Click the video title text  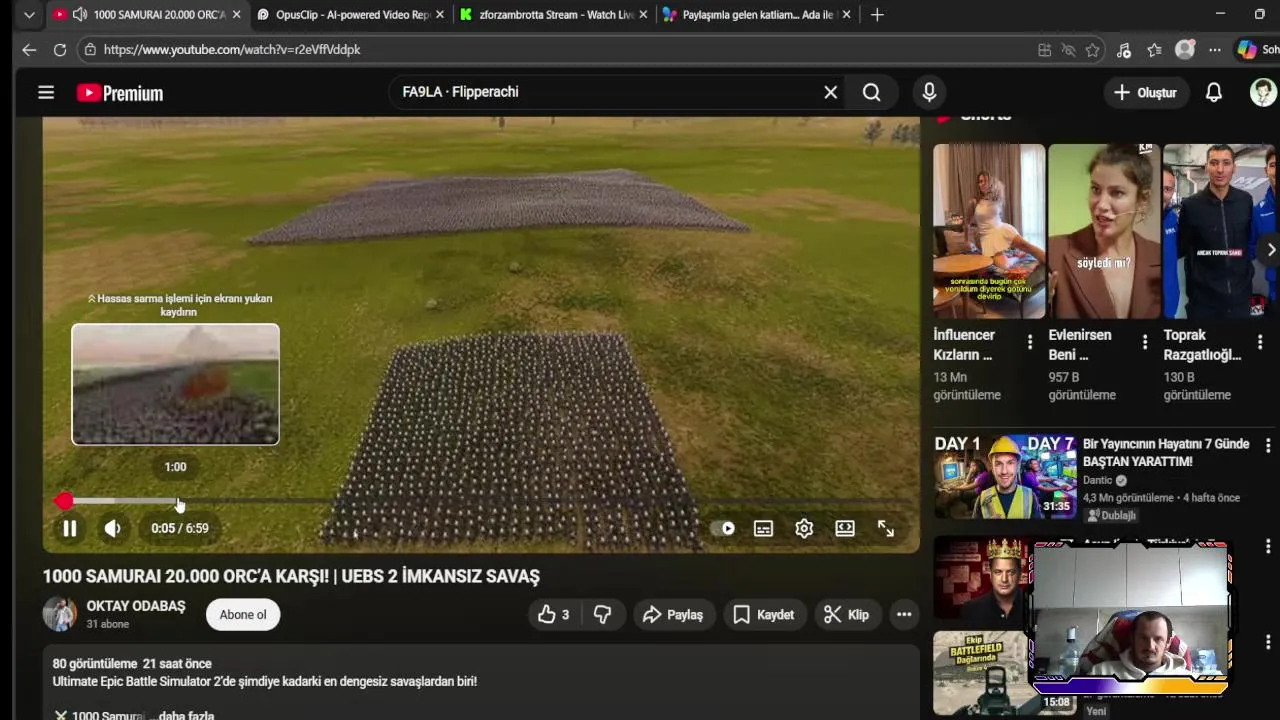click(291, 576)
